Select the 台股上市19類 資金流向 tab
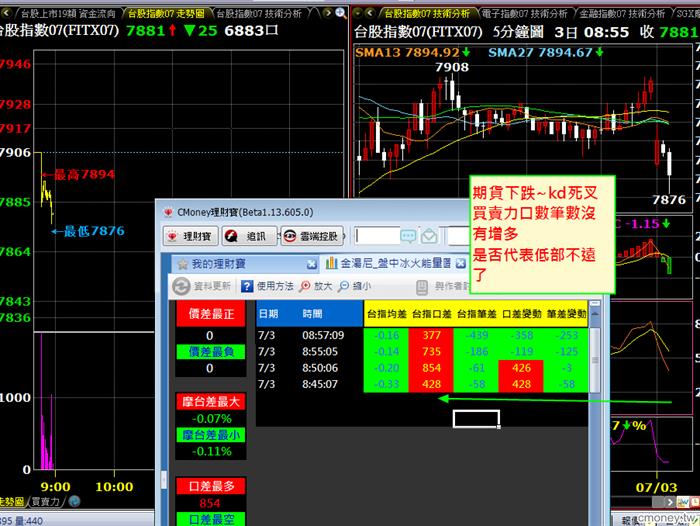 coord(68,13)
